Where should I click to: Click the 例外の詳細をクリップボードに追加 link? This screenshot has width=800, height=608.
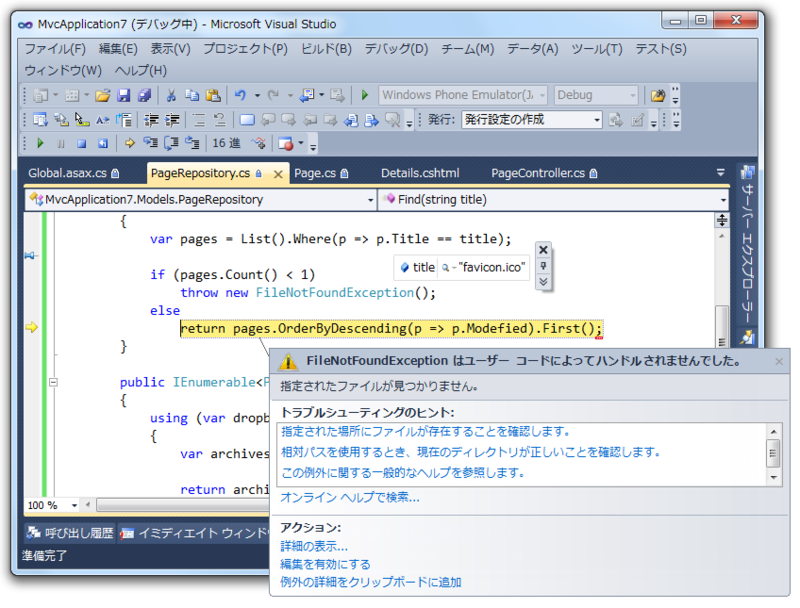[x=370, y=582]
